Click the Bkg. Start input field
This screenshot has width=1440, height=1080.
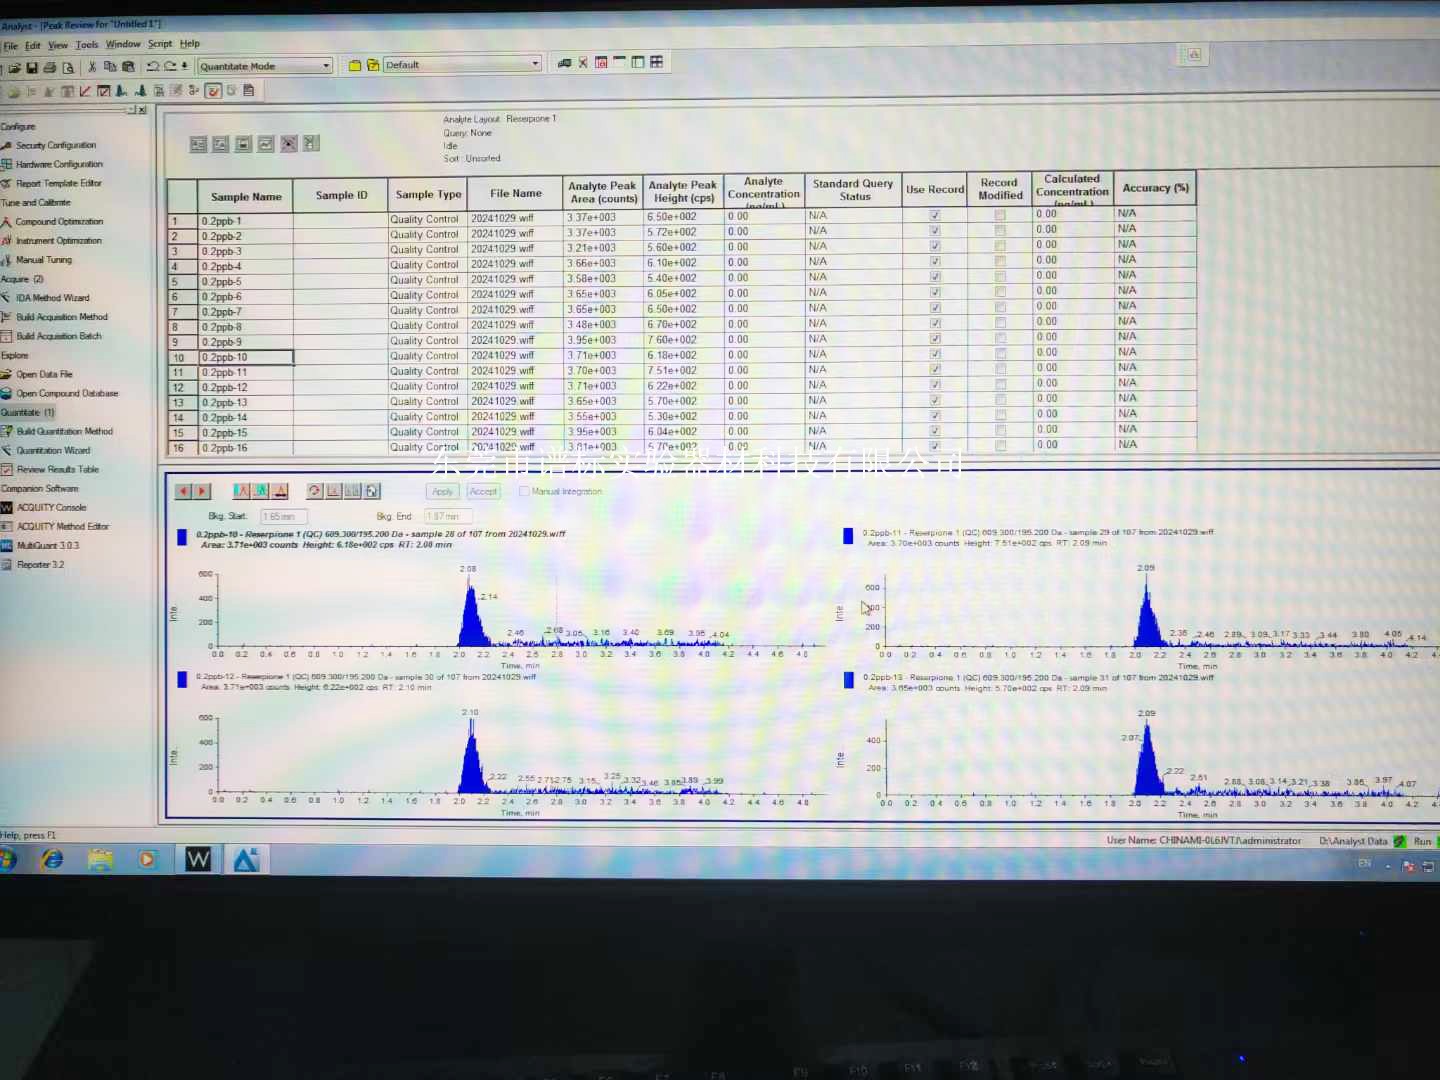(283, 516)
